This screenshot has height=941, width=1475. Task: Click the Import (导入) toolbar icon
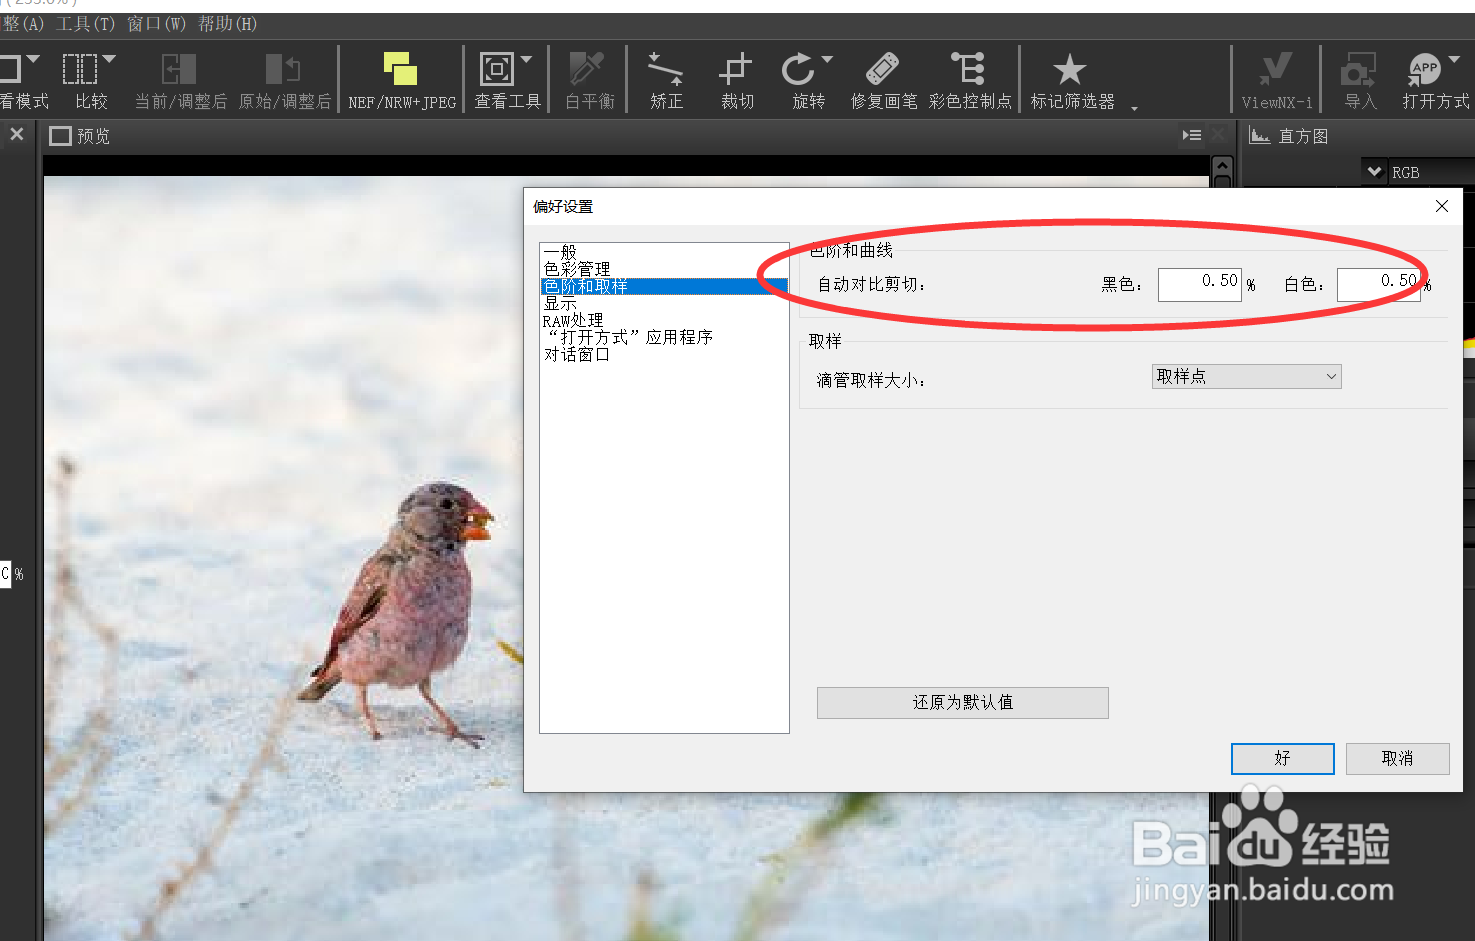click(x=1359, y=69)
